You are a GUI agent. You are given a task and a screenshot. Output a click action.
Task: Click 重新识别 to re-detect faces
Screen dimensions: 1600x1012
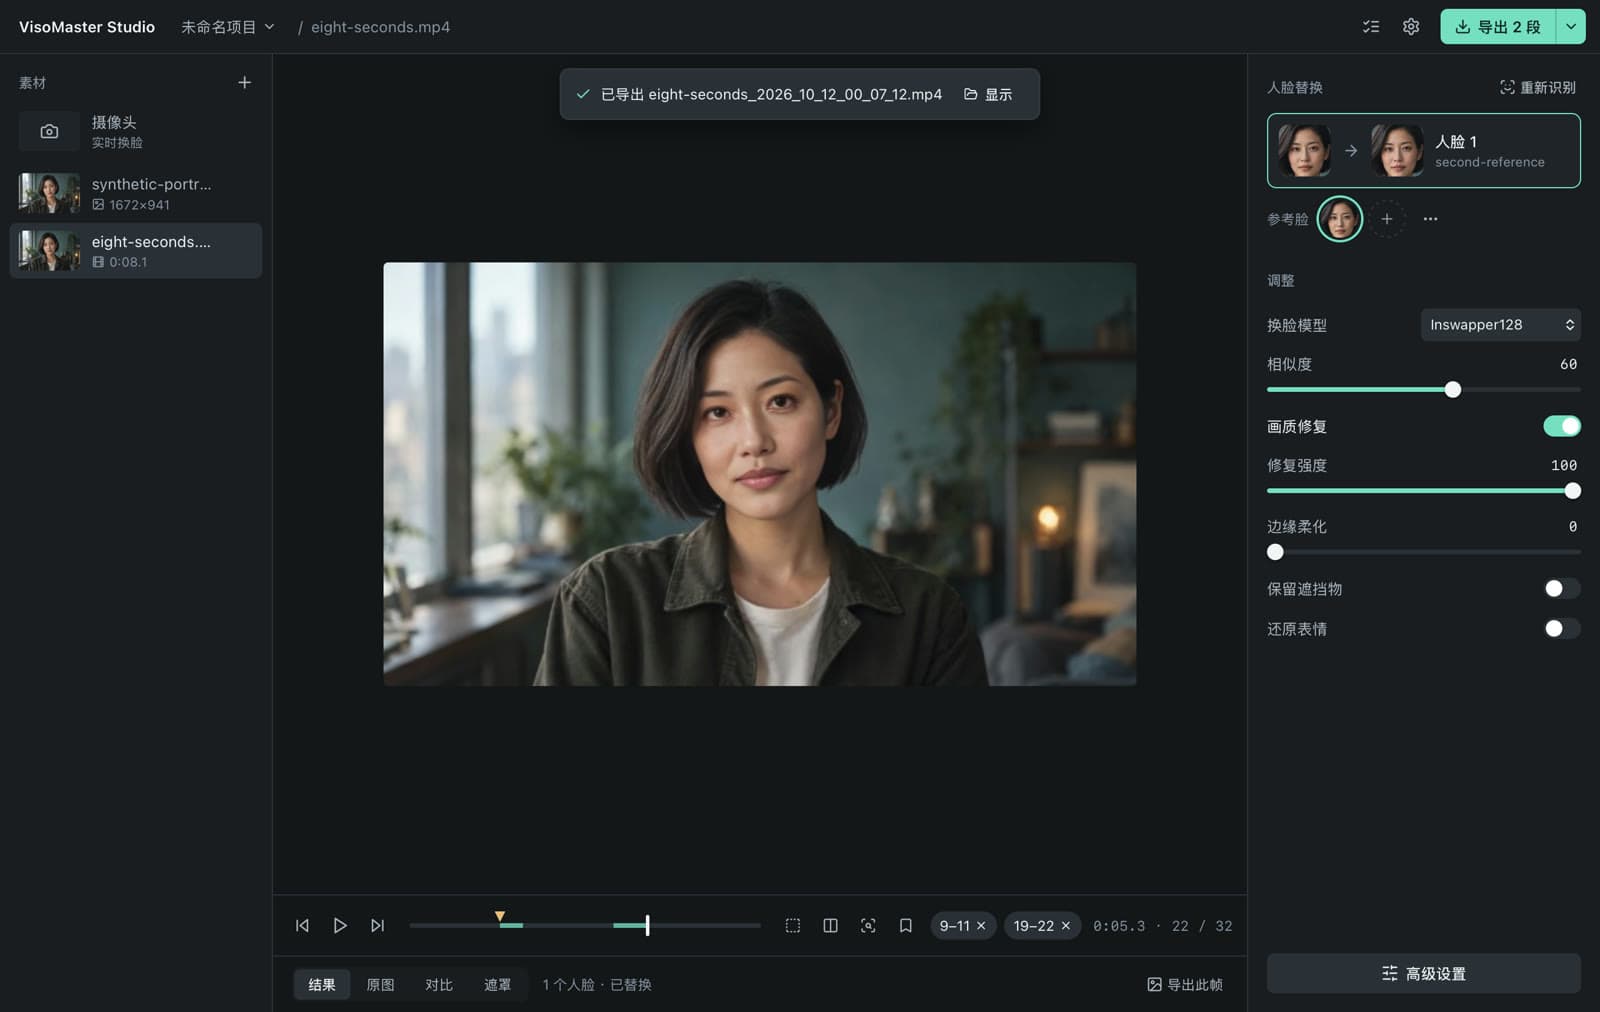pos(1538,88)
